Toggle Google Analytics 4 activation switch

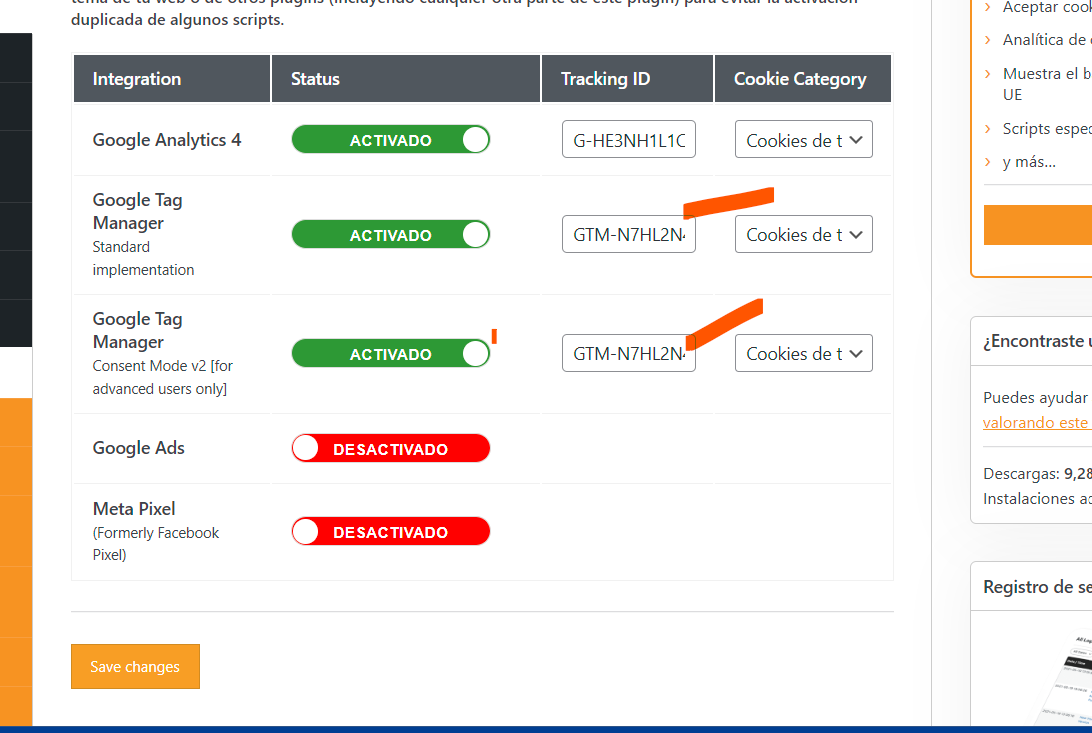(391, 139)
